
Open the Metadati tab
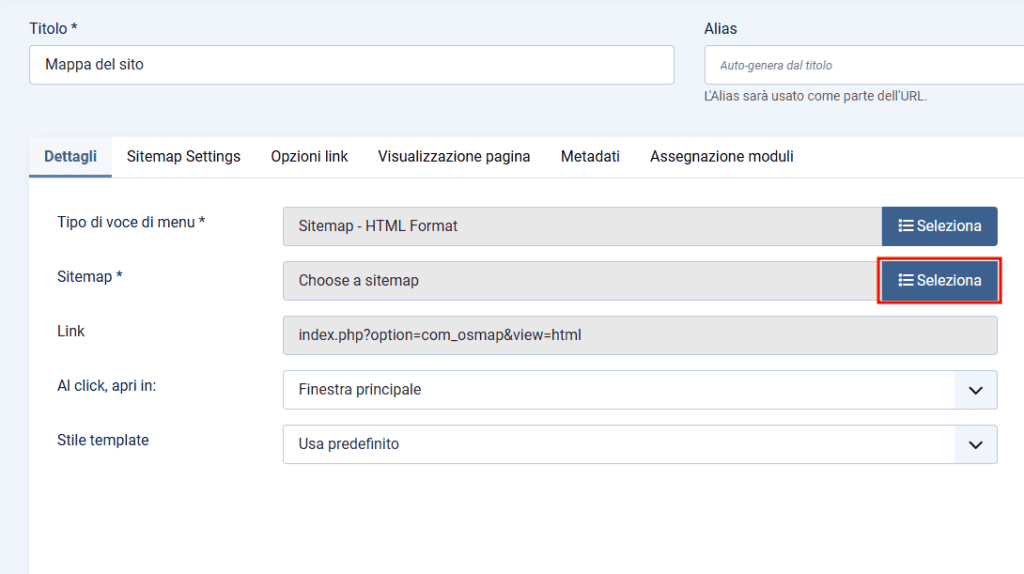click(x=590, y=157)
